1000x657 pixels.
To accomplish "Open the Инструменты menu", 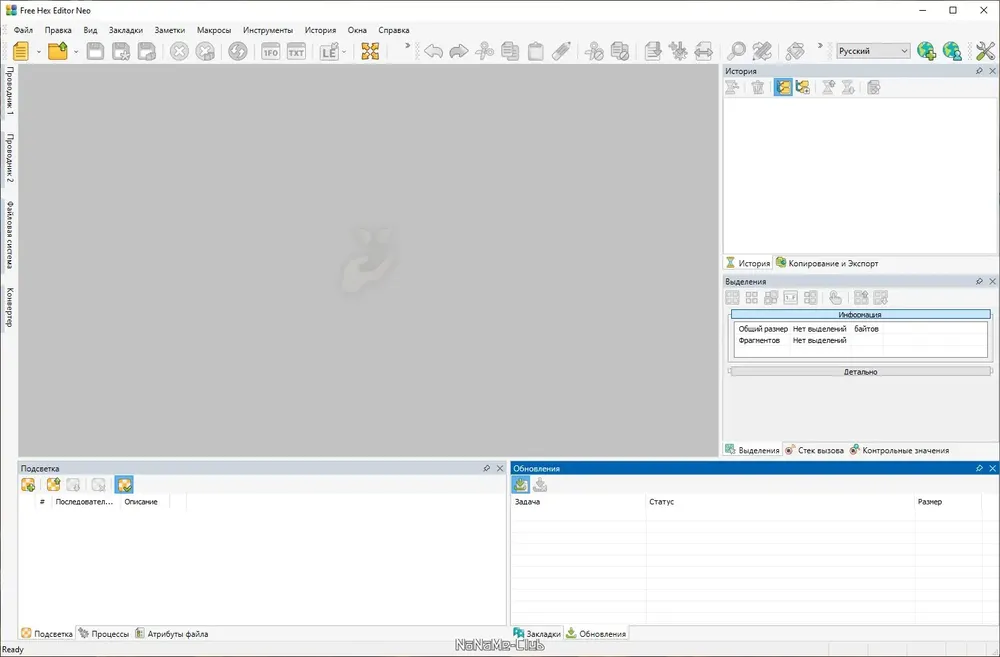I will pyautogui.click(x=268, y=30).
